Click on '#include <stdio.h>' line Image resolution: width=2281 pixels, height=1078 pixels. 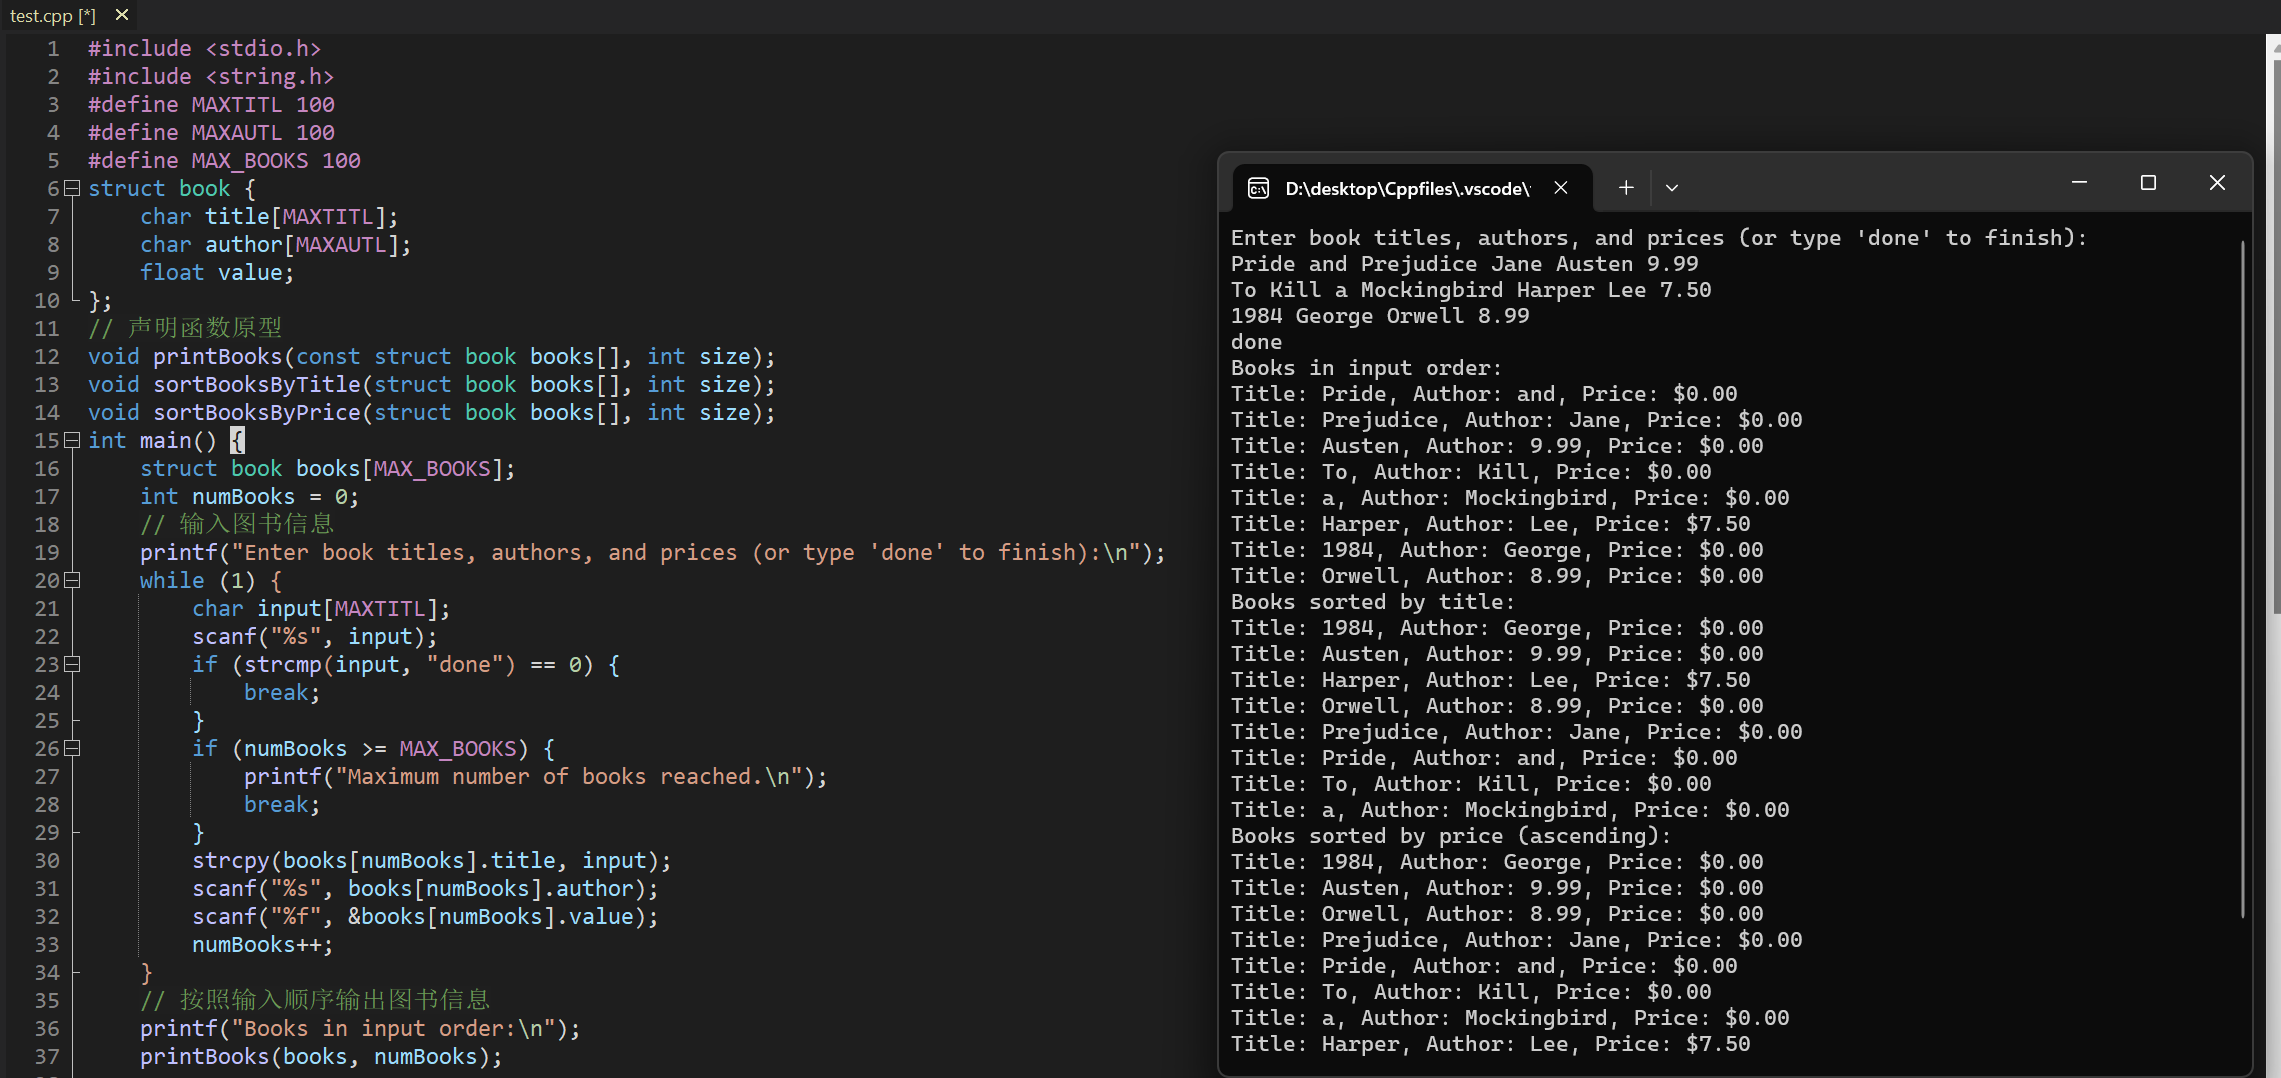205,48
